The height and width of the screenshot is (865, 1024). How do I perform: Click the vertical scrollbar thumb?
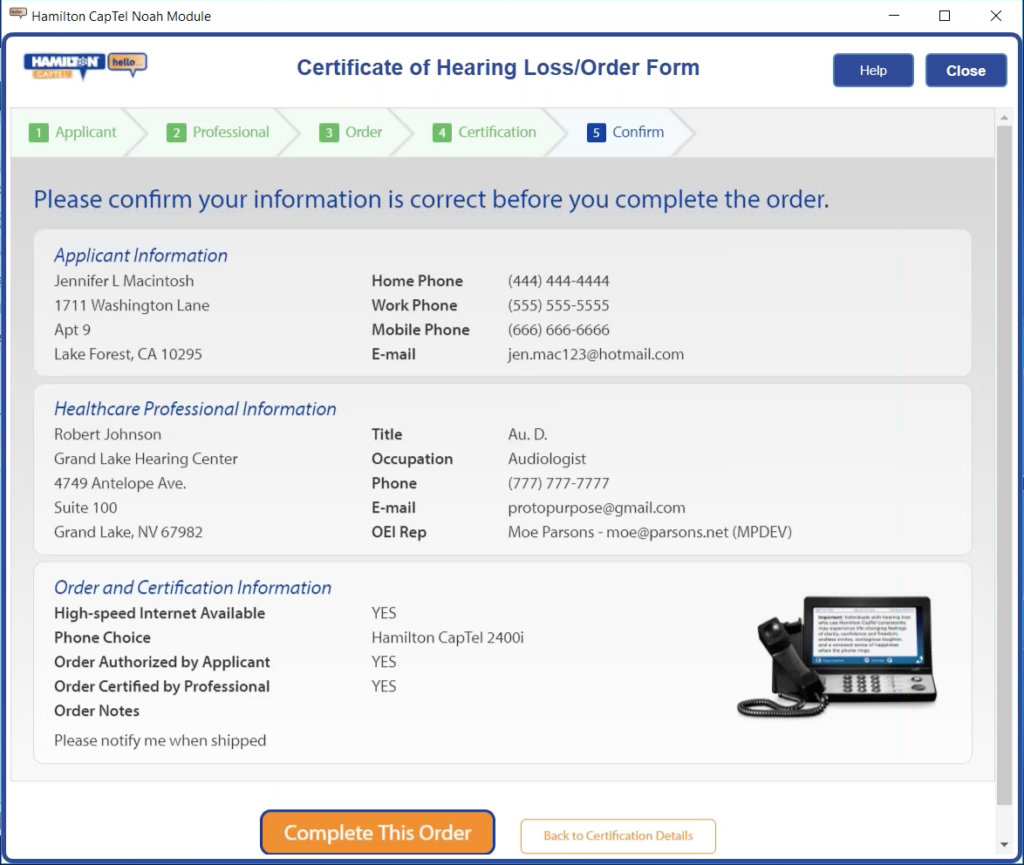1004,465
